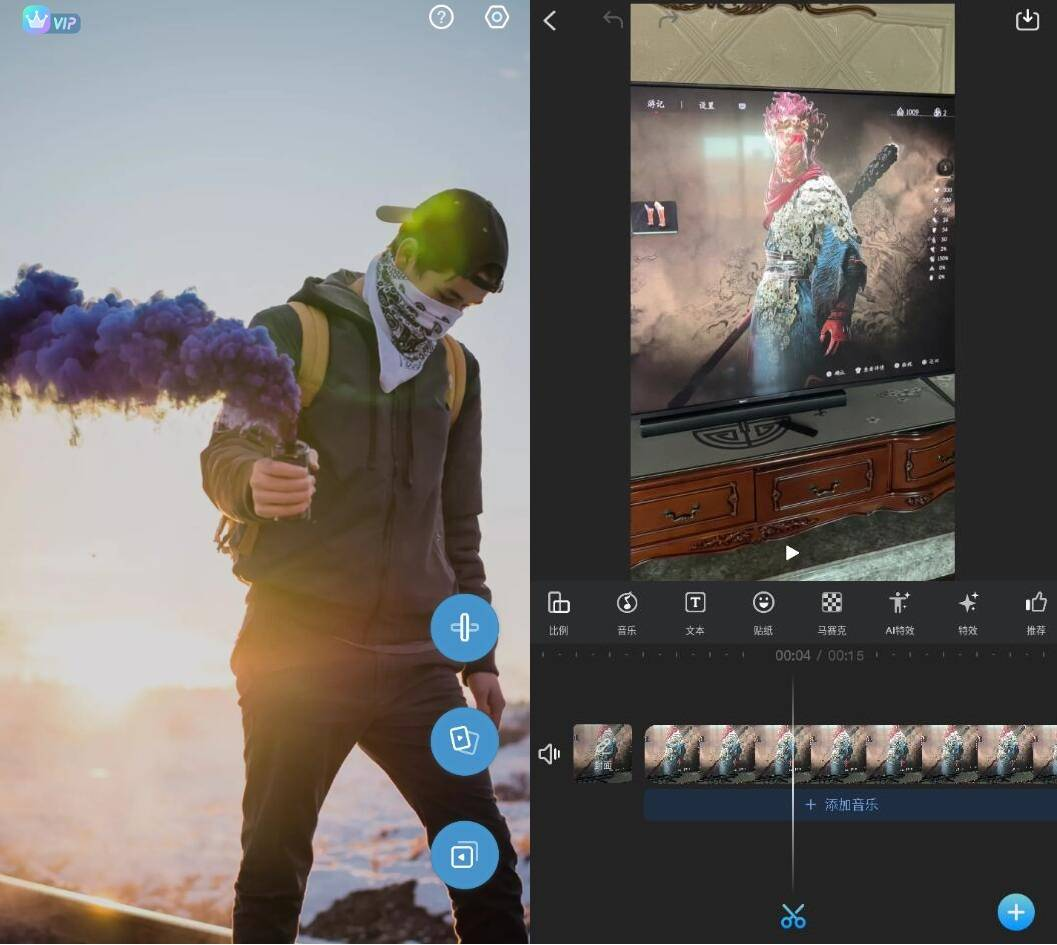Split clip with the scissors icon
Image resolution: width=1057 pixels, height=945 pixels.
pyautogui.click(x=793, y=915)
